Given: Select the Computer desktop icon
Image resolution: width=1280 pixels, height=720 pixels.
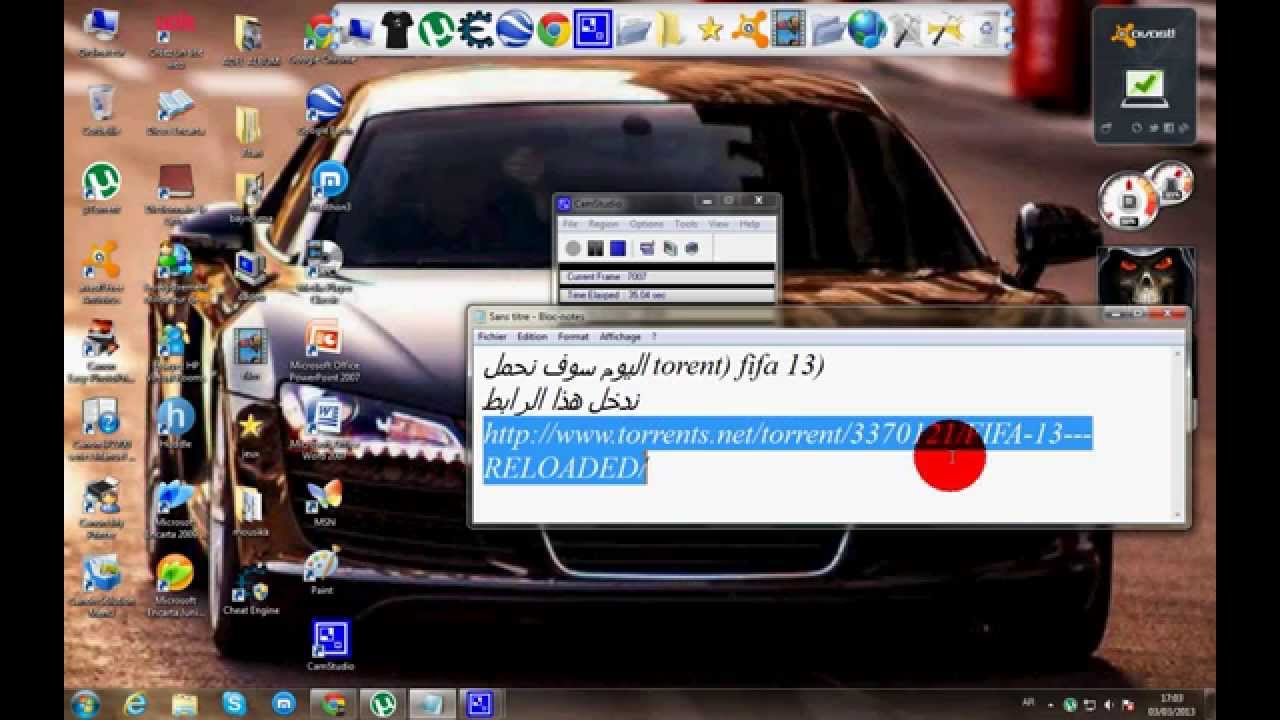Looking at the screenshot, I should (x=100, y=32).
